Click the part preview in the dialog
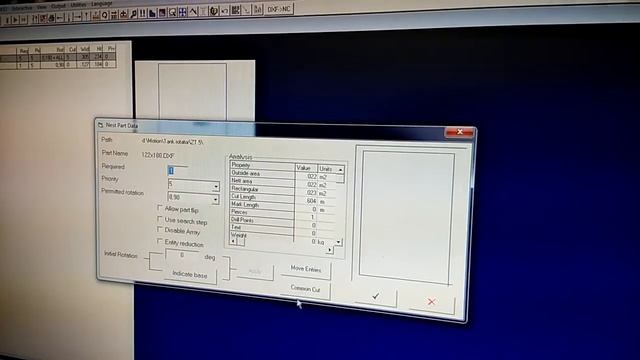640x360 pixels. tap(407, 217)
